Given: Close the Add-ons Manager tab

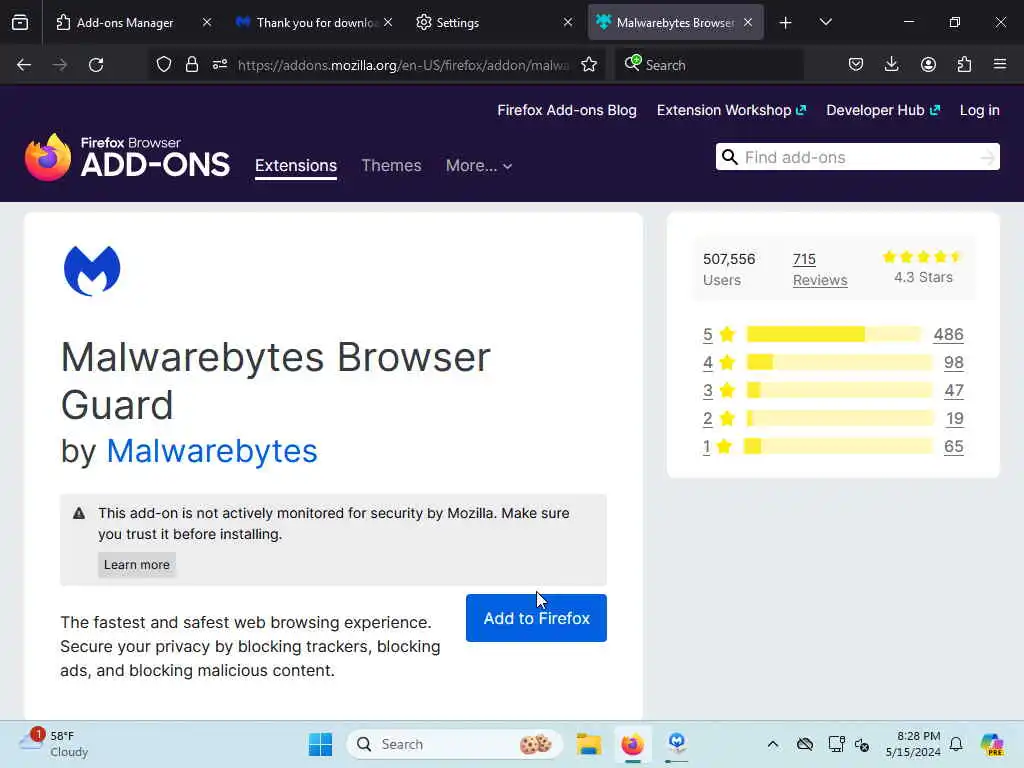Looking at the screenshot, I should (x=207, y=22).
